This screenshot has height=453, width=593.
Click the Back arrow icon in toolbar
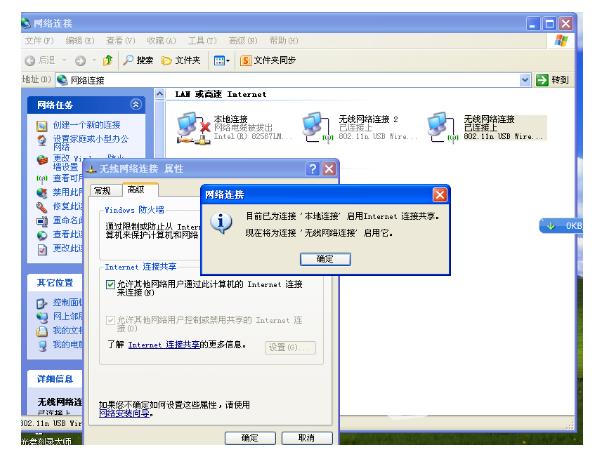click(30, 61)
